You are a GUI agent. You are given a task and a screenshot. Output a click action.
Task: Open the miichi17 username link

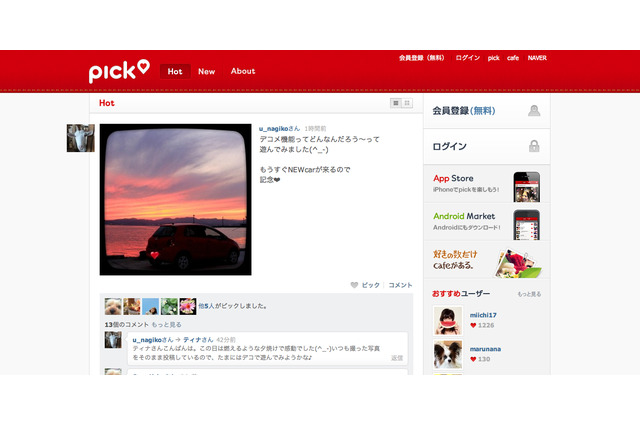[483, 315]
